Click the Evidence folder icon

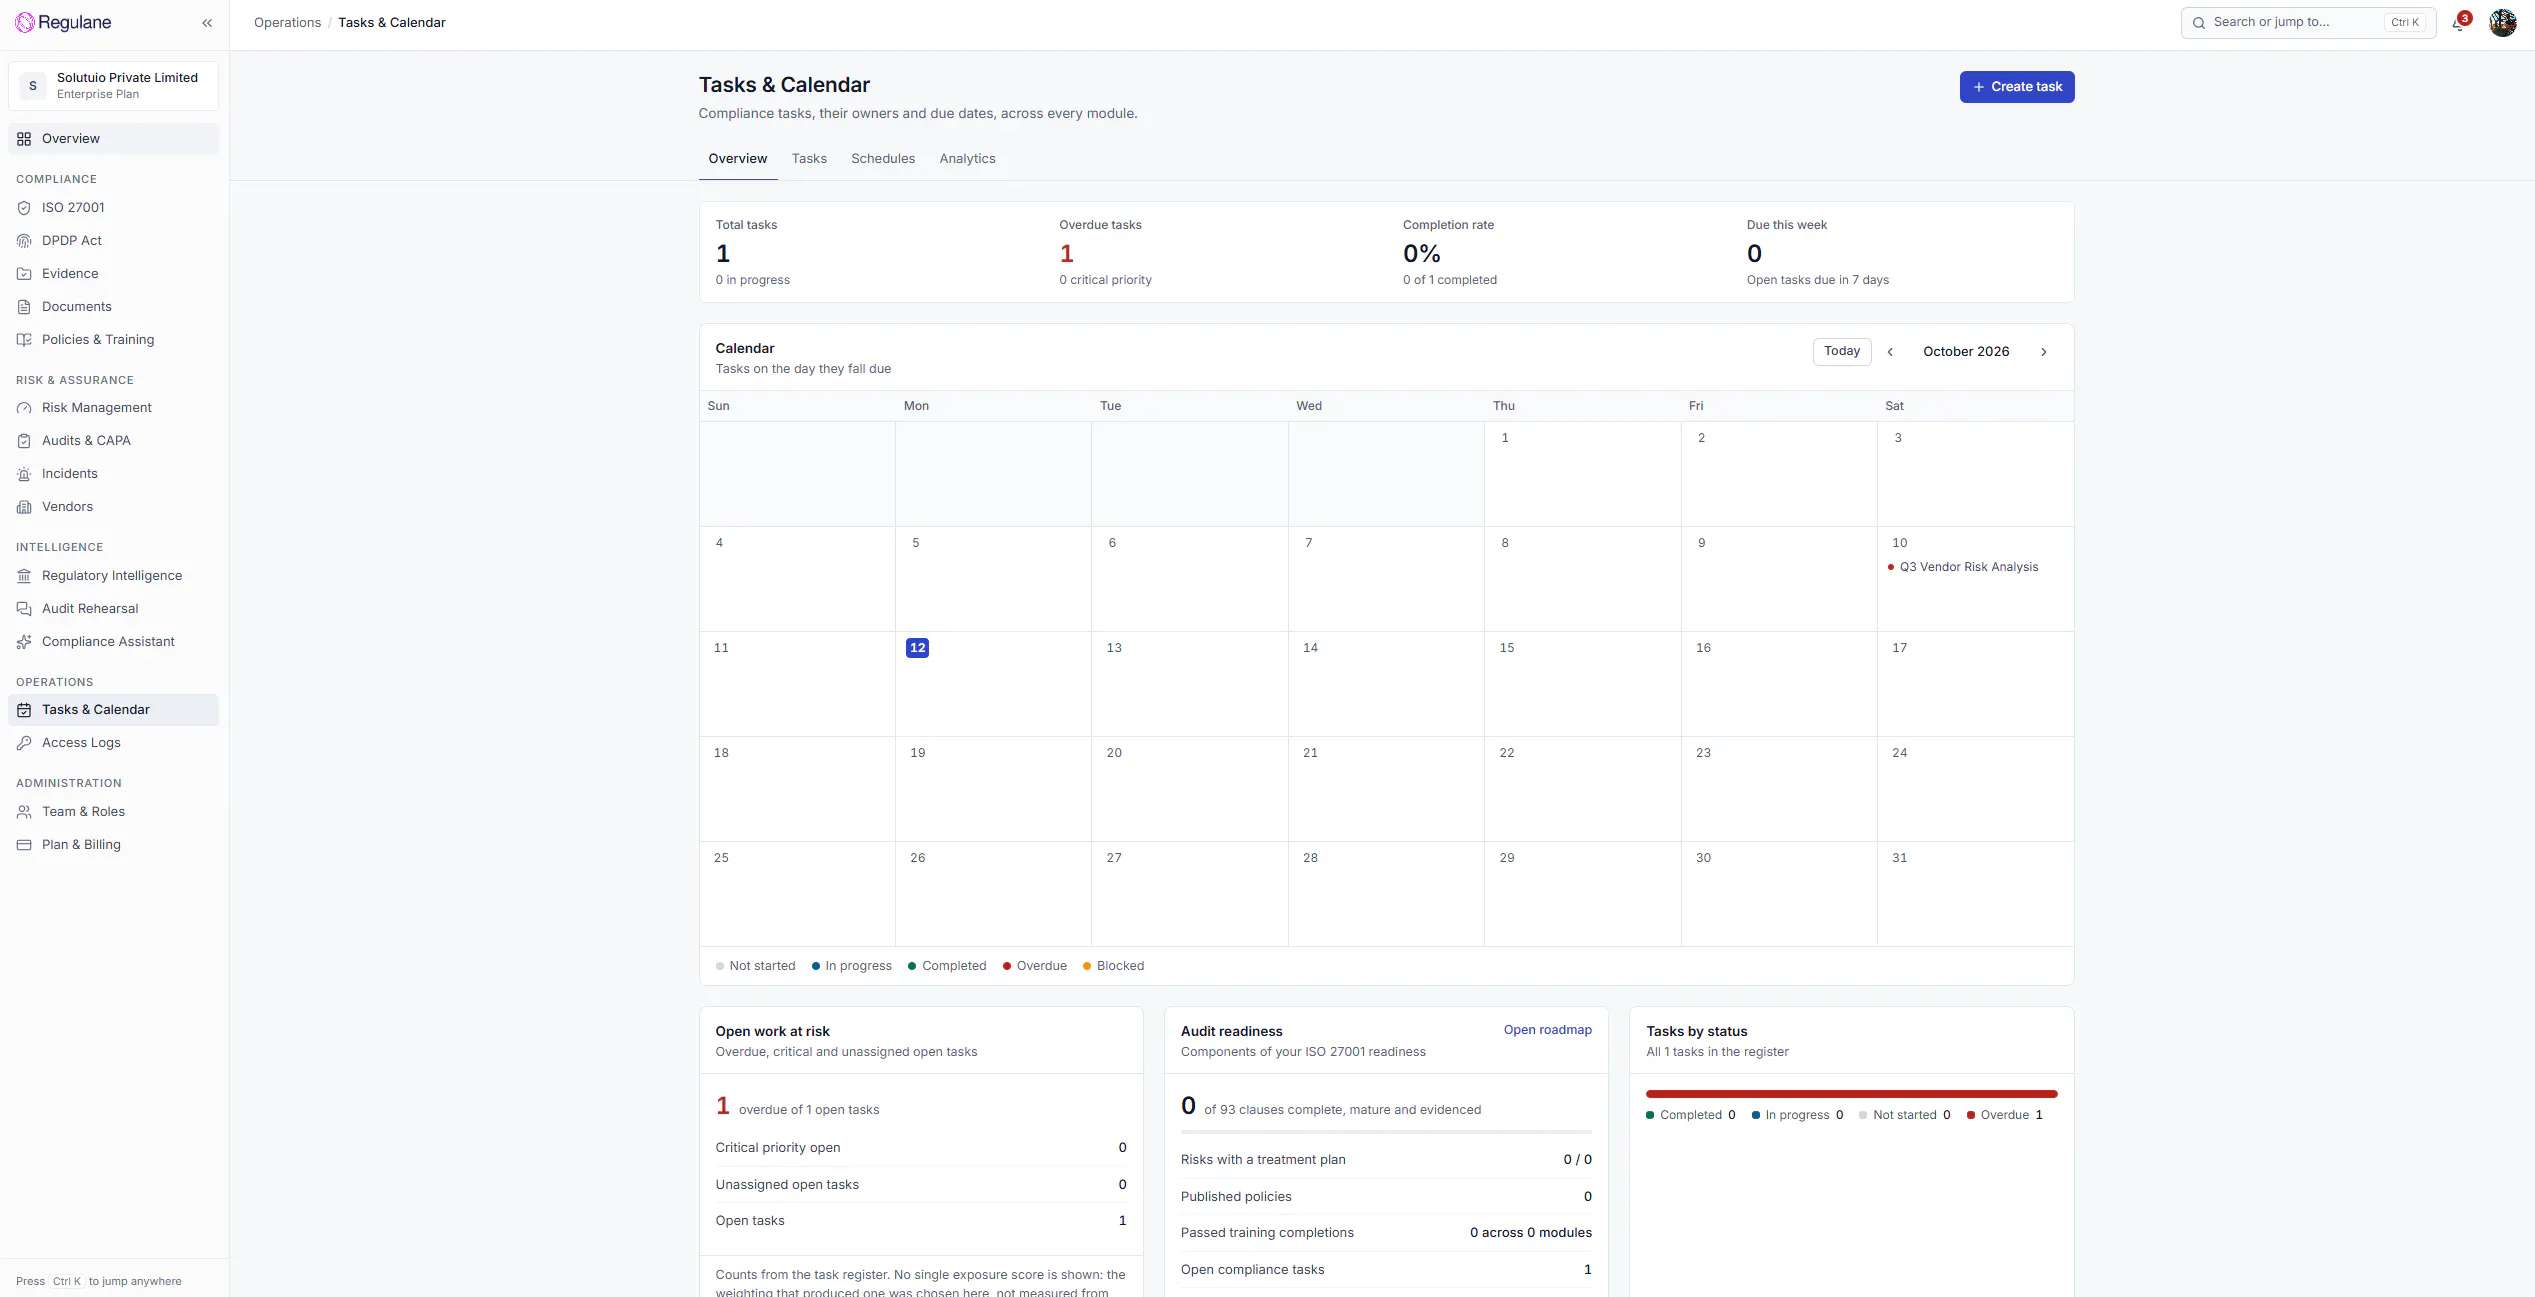(24, 274)
